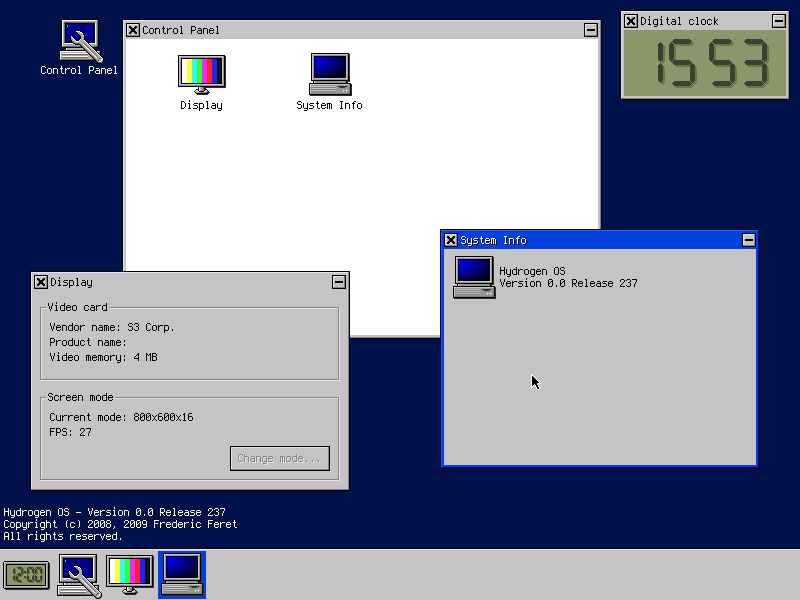
Task: Close the System Info window
Action: click(451, 240)
